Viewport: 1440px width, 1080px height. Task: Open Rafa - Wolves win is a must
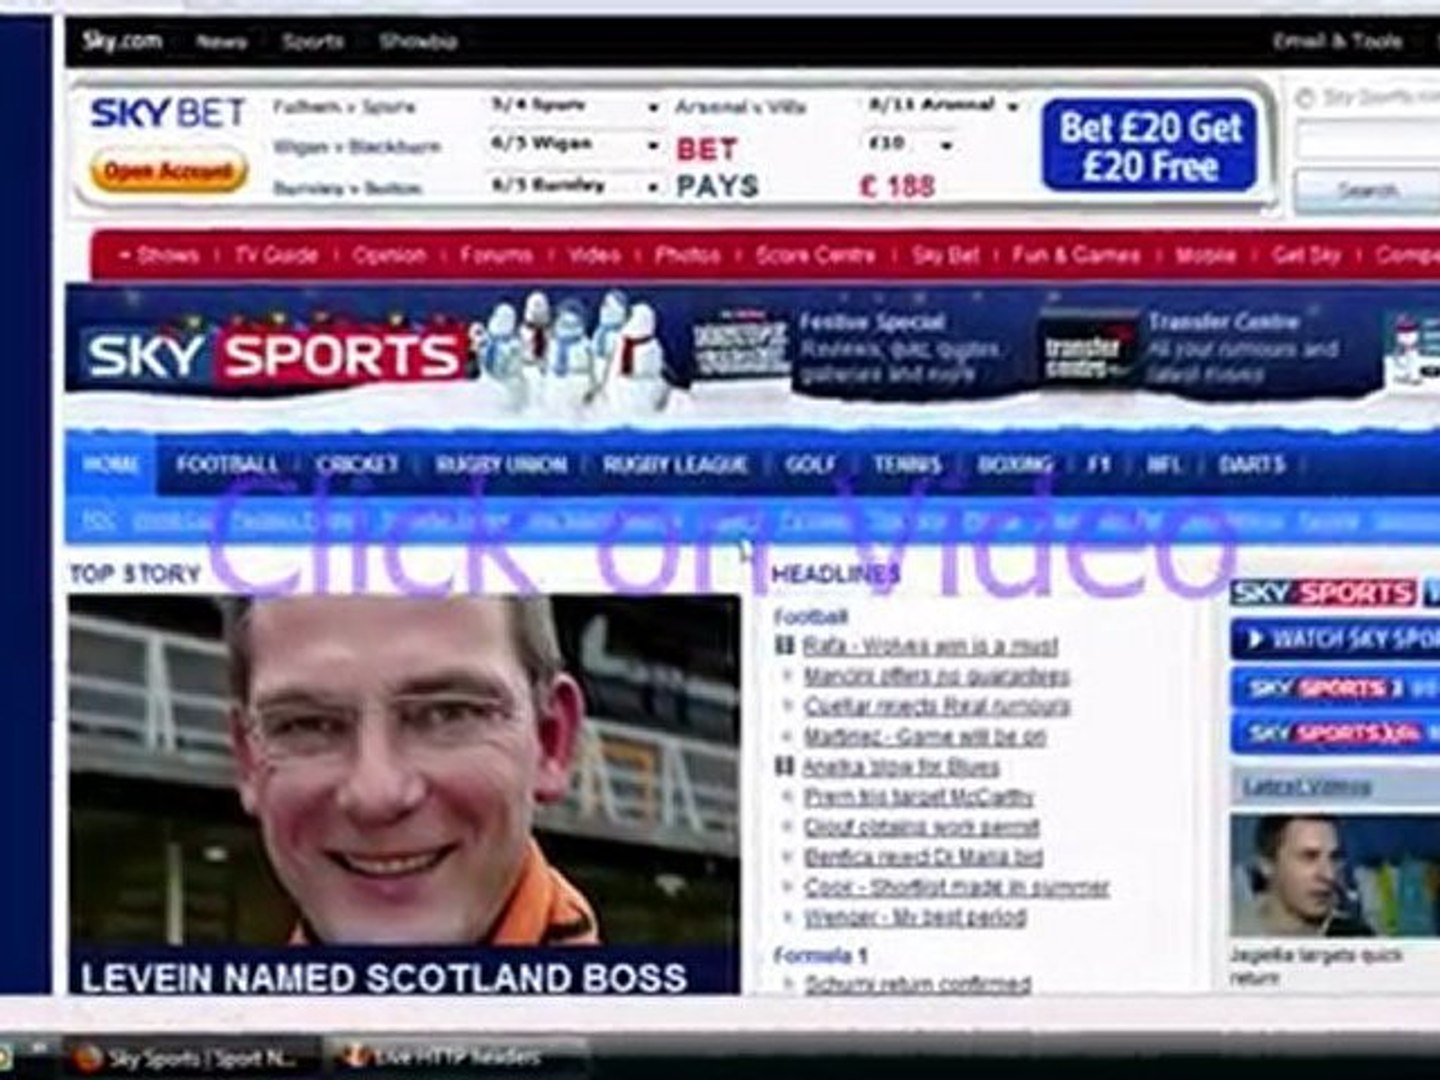click(930, 646)
